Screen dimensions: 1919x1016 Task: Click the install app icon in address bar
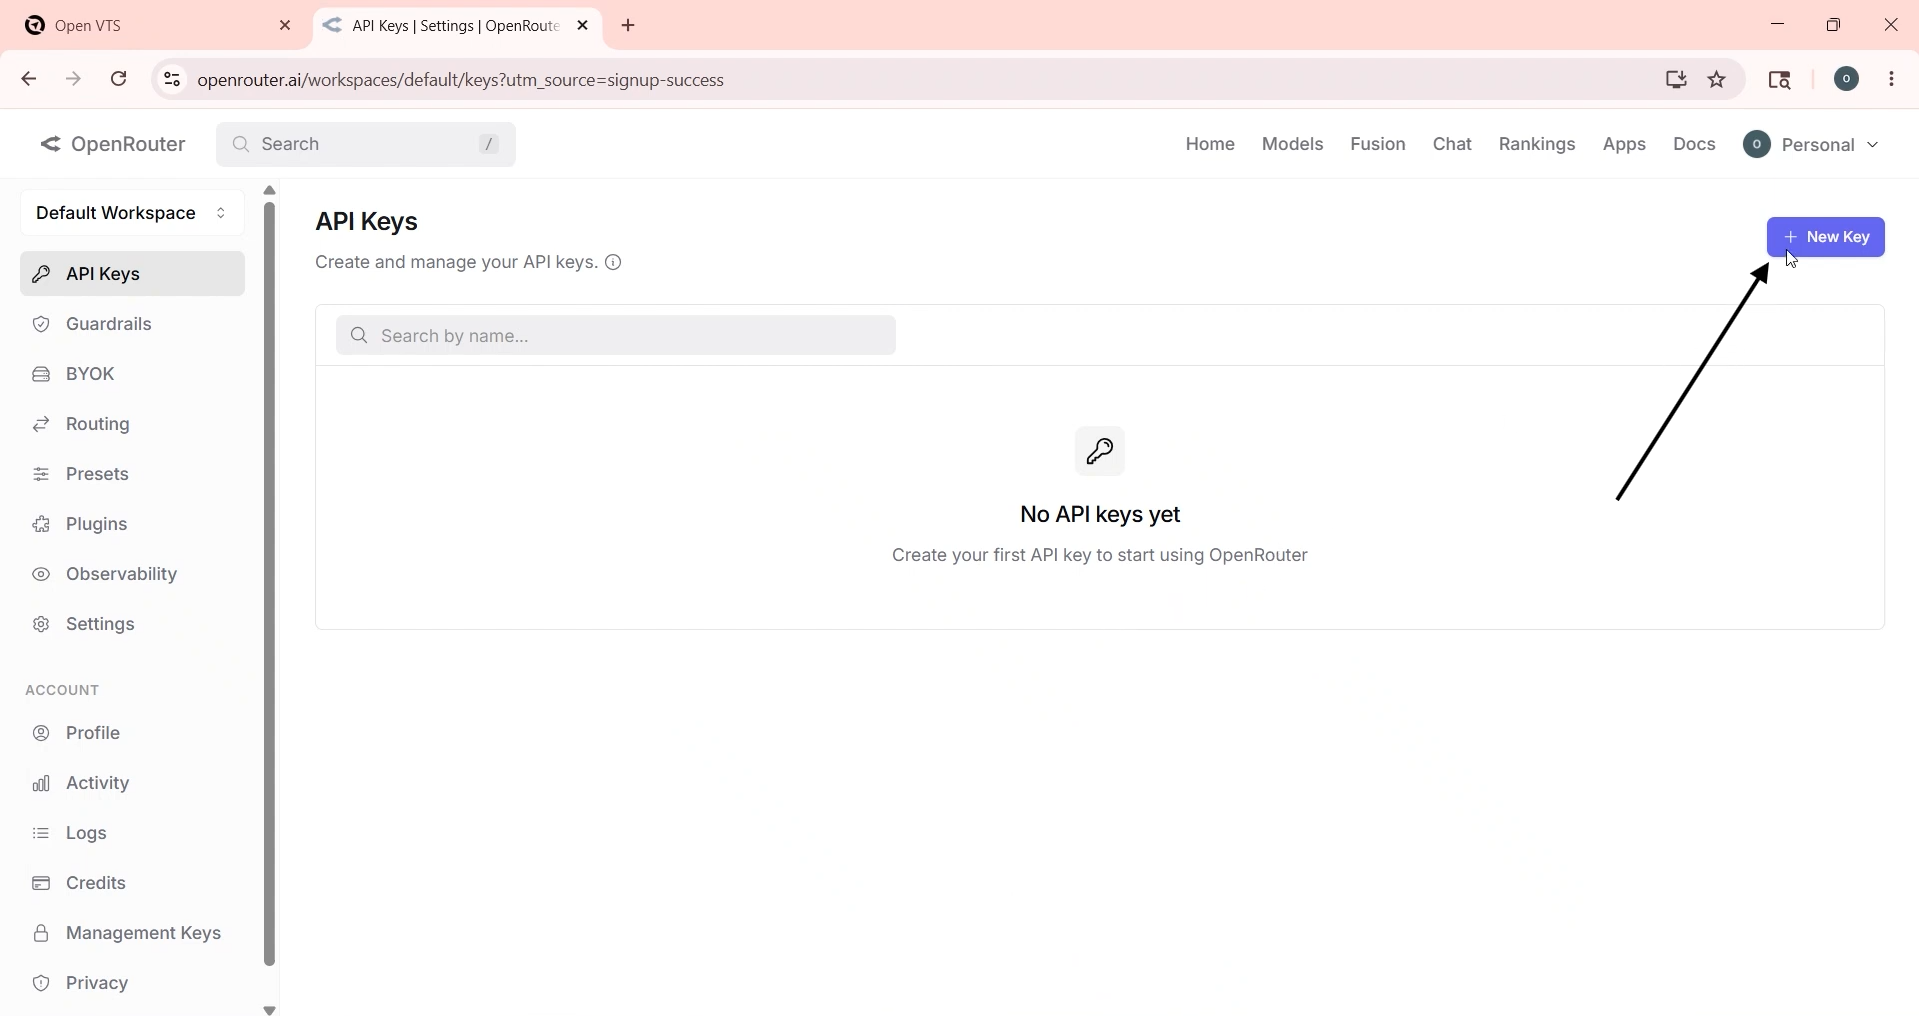click(x=1676, y=80)
